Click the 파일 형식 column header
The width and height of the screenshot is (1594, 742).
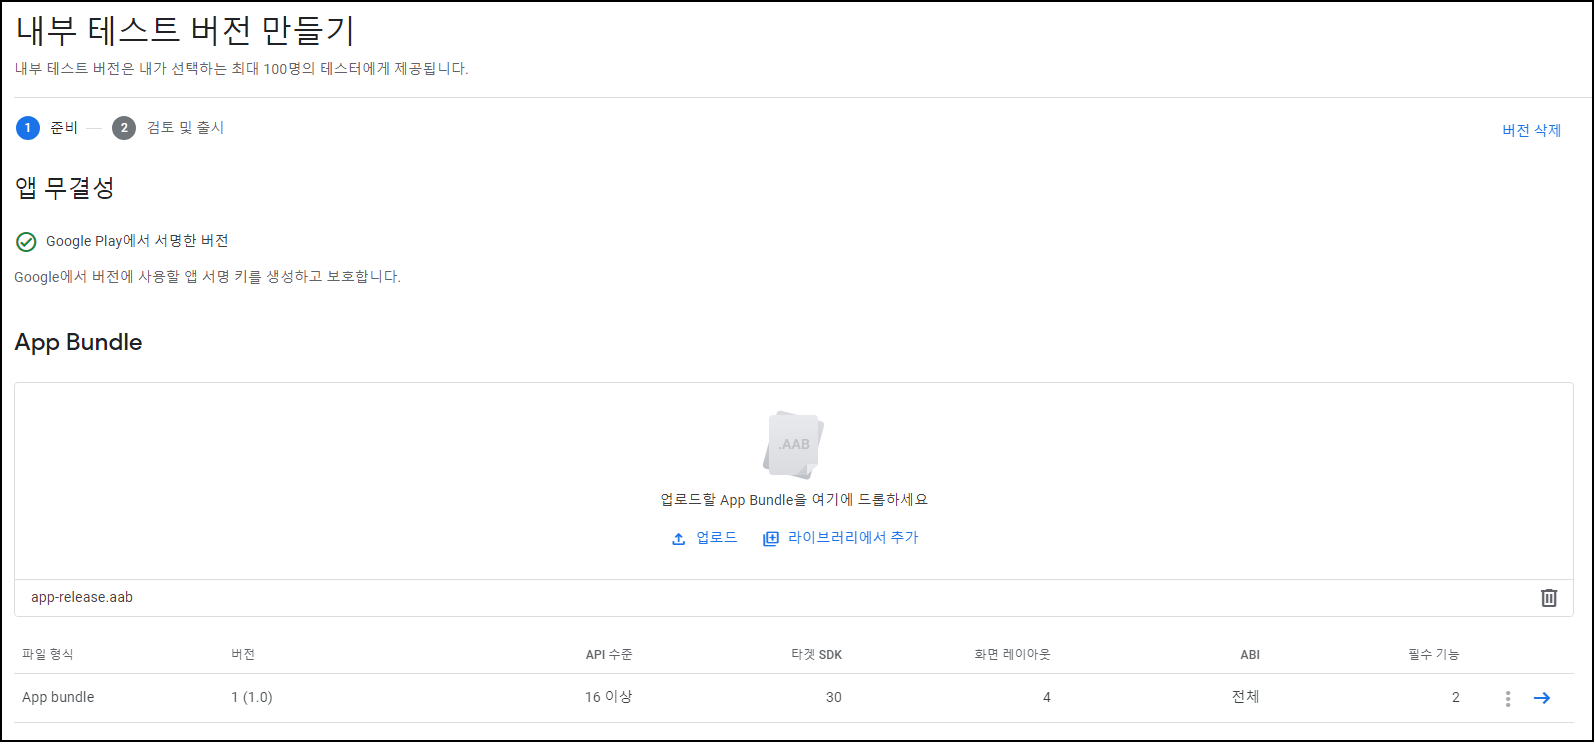[48, 654]
